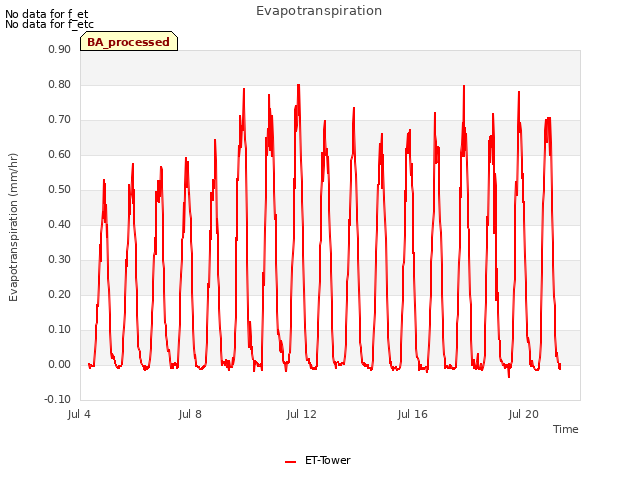Click the 0.10 y-axis value
Viewport: 640px width, 480px height.
click(x=59, y=330)
